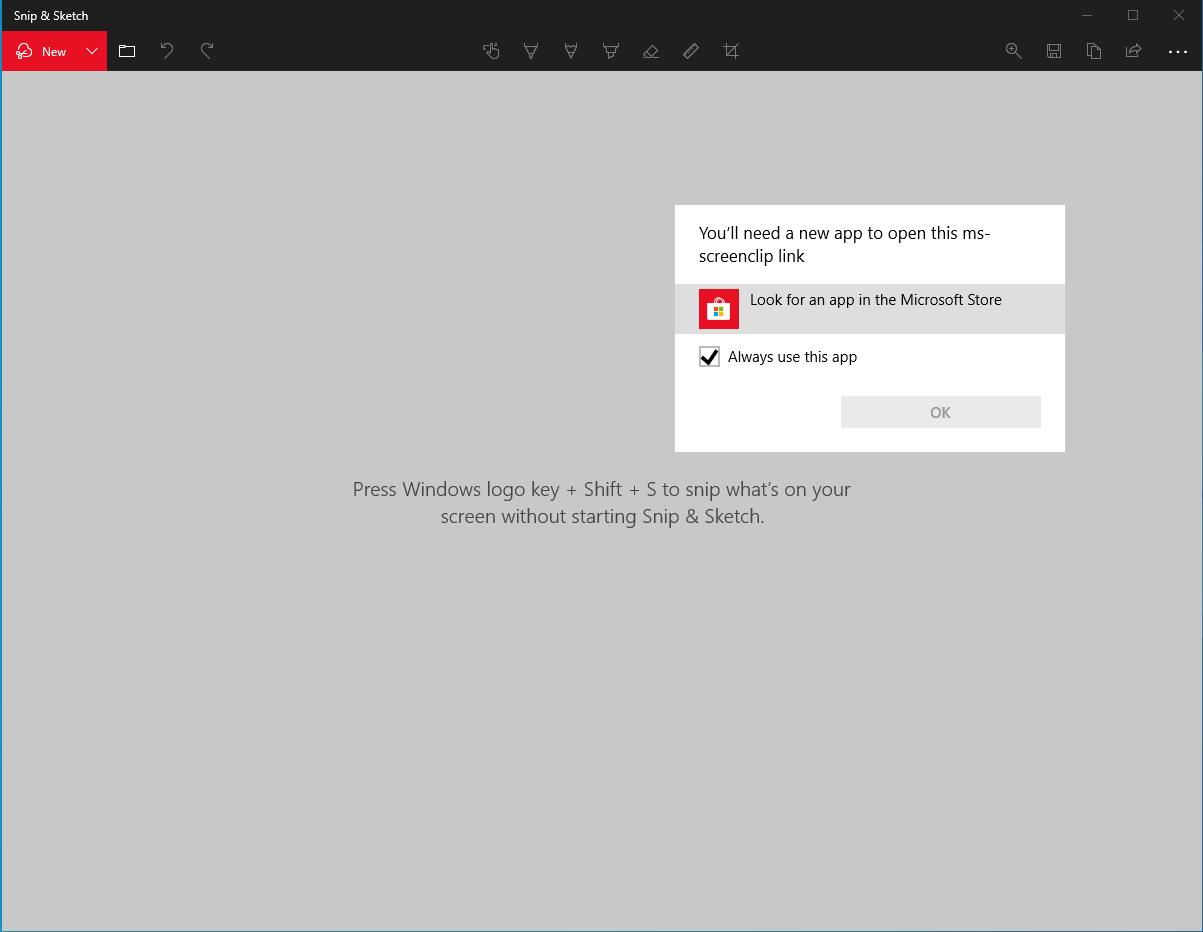Open file using the folder icon
The width and height of the screenshot is (1203, 932).
(x=127, y=51)
